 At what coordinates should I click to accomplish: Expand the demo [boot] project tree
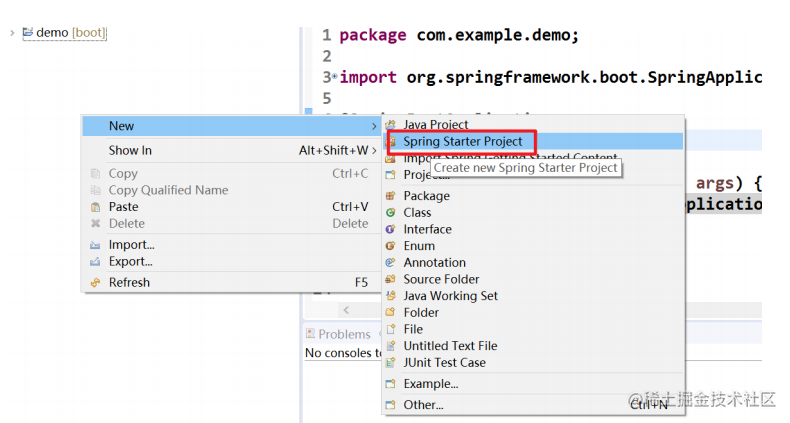(12, 33)
